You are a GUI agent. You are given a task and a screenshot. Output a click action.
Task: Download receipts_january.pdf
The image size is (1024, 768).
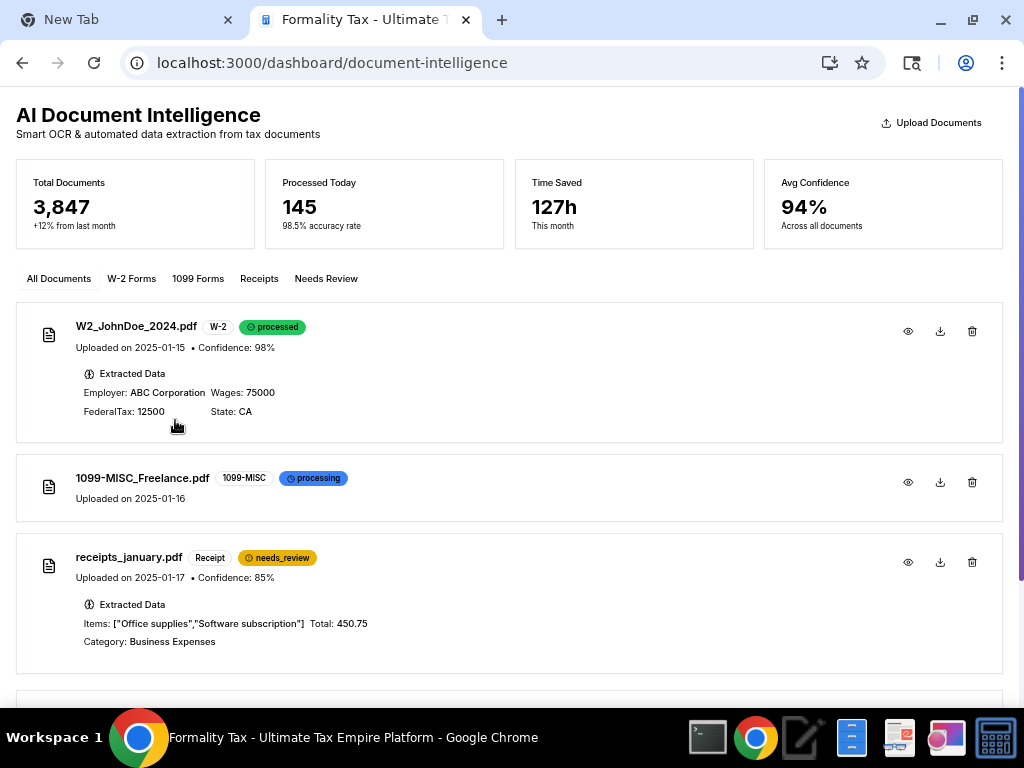pos(939,562)
